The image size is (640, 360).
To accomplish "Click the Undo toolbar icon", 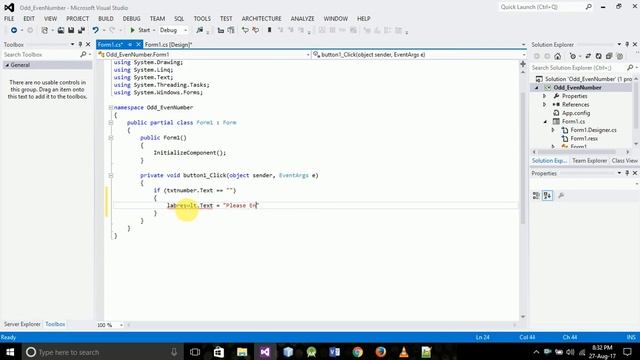I will (96, 30).
